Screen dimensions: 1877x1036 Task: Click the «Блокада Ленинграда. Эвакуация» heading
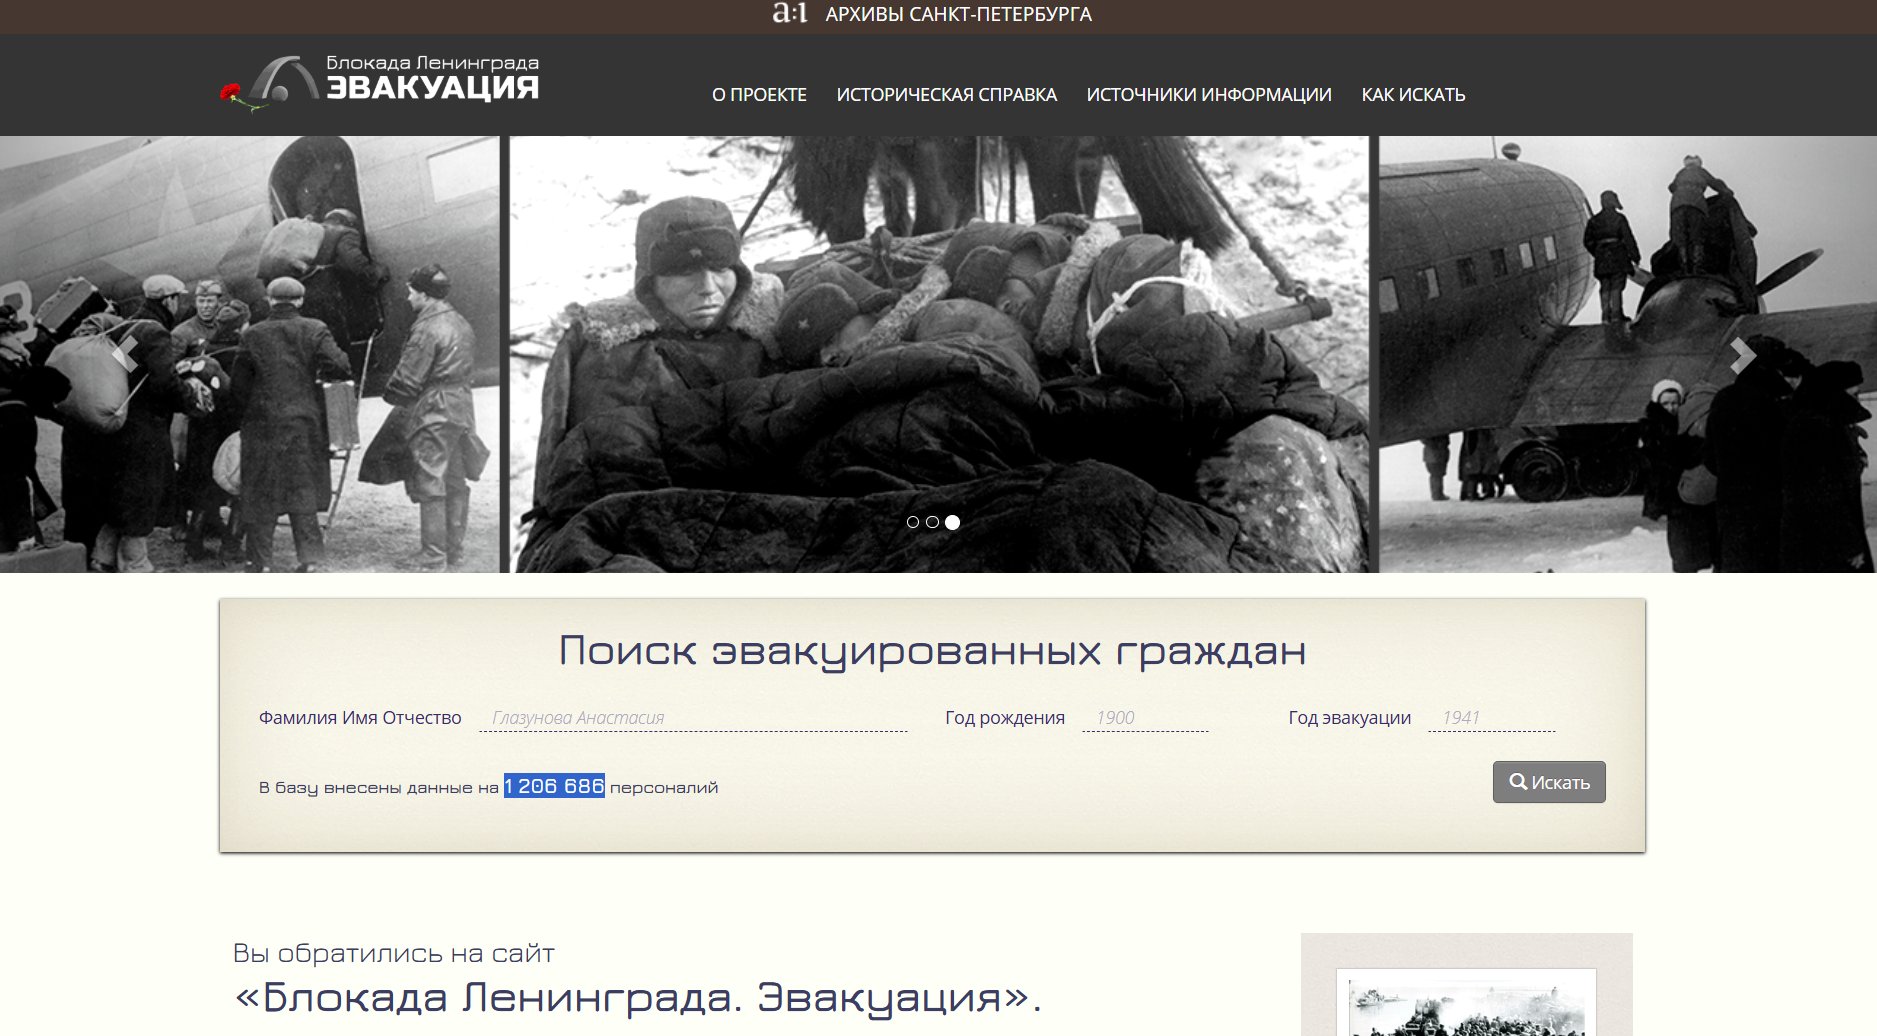(x=637, y=997)
